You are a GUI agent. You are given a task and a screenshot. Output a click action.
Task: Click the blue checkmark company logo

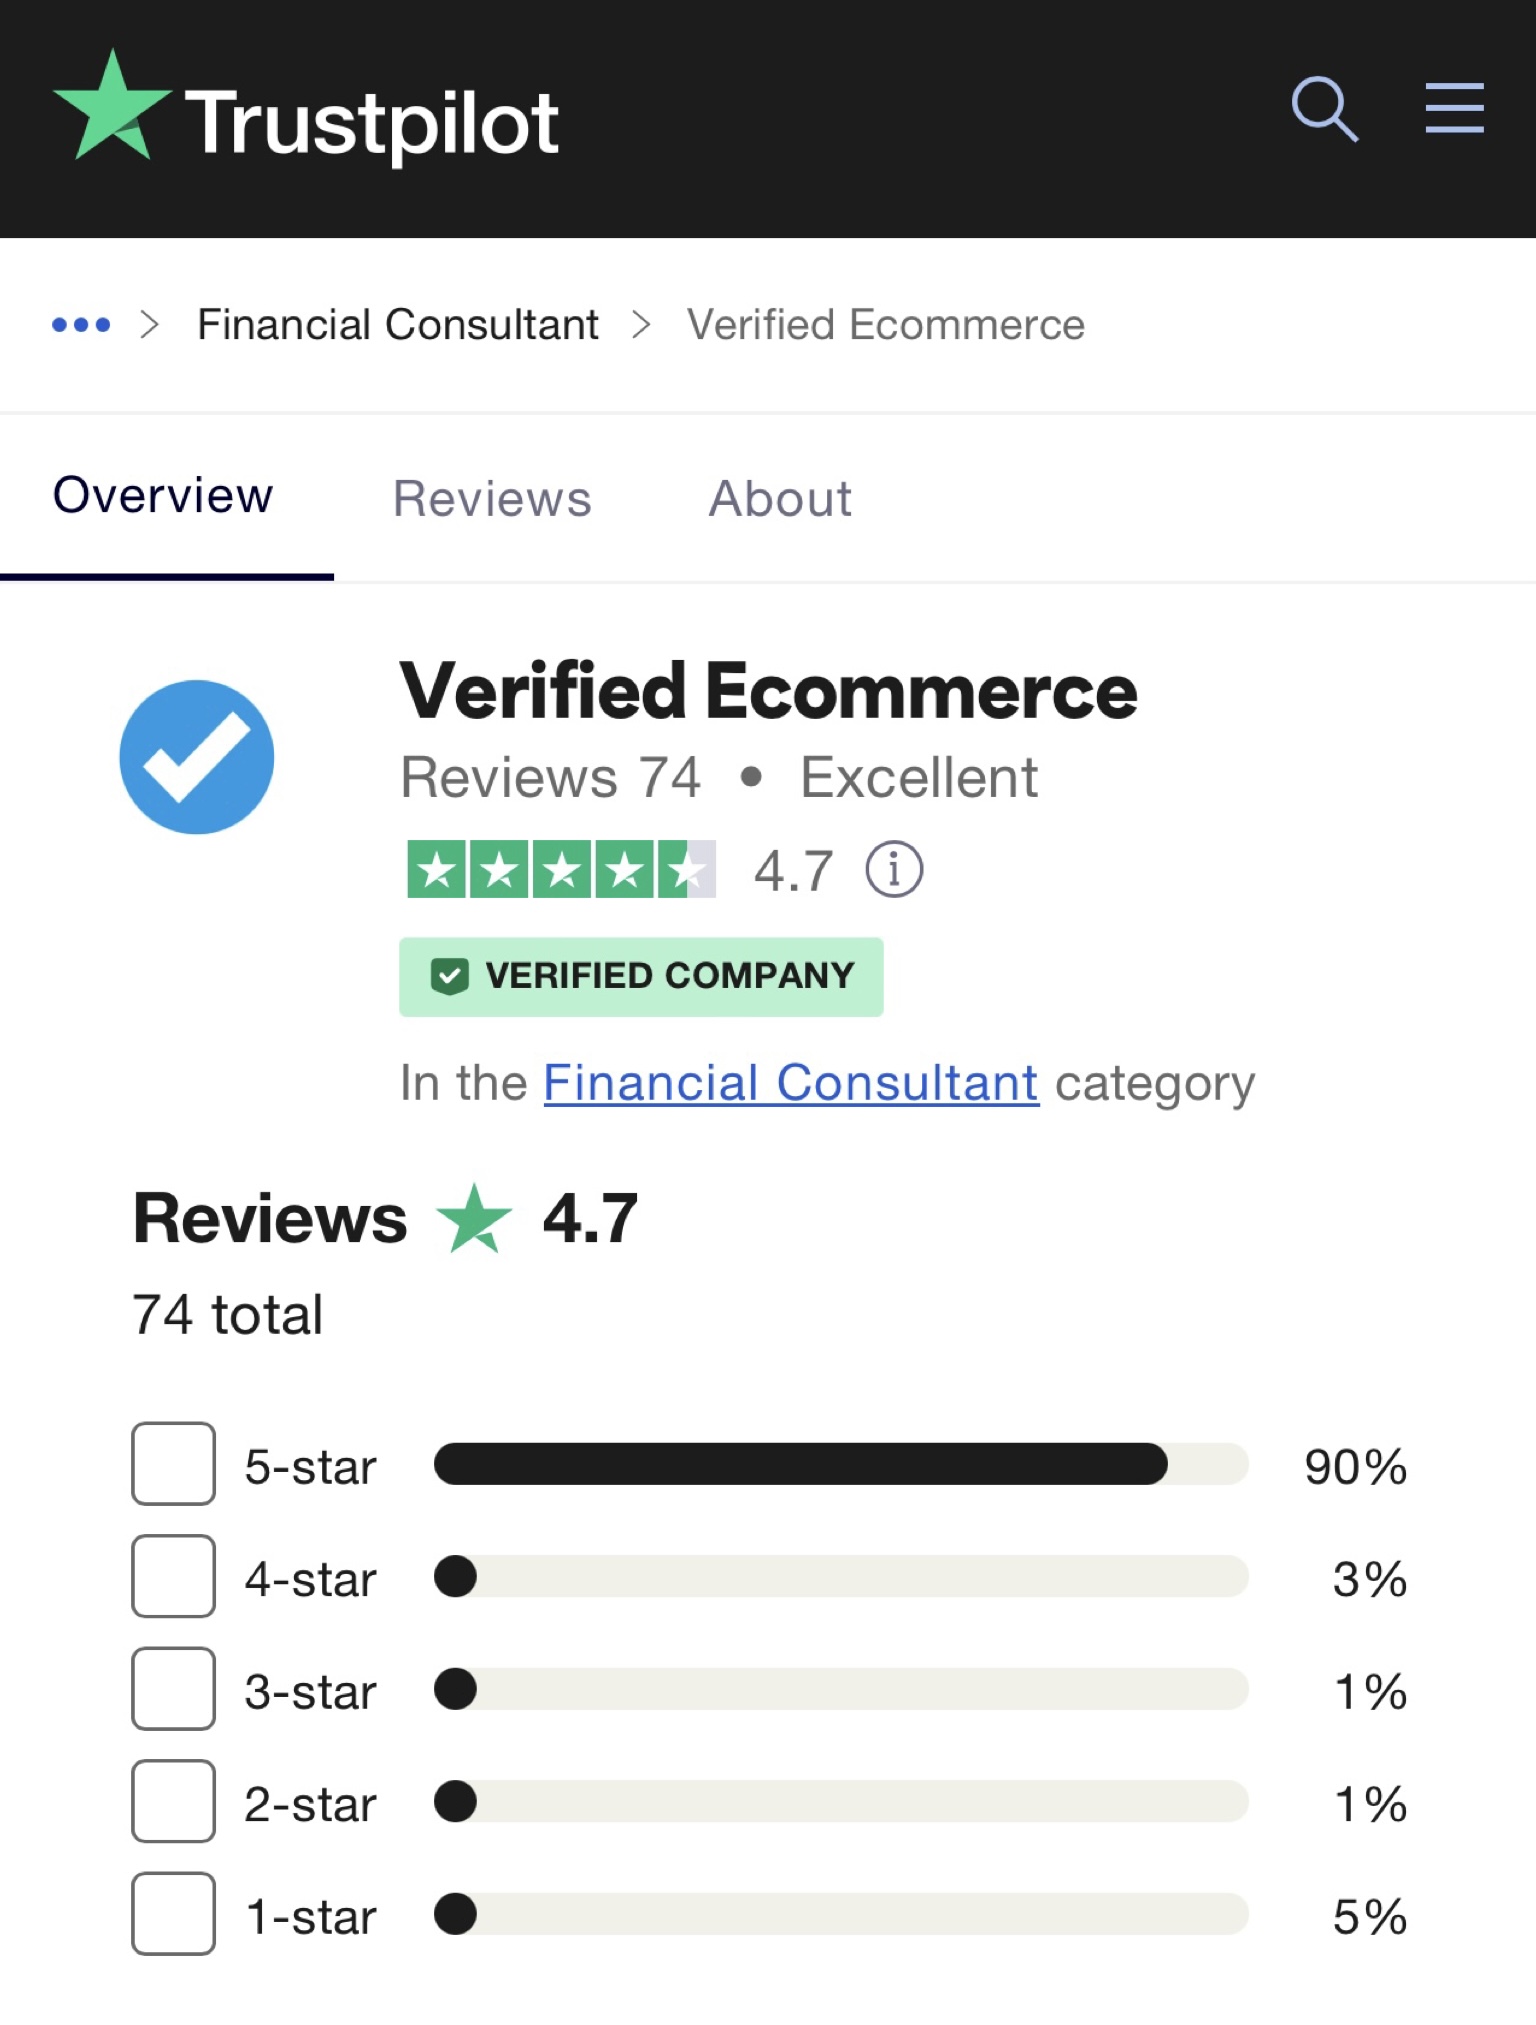pyautogui.click(x=197, y=757)
